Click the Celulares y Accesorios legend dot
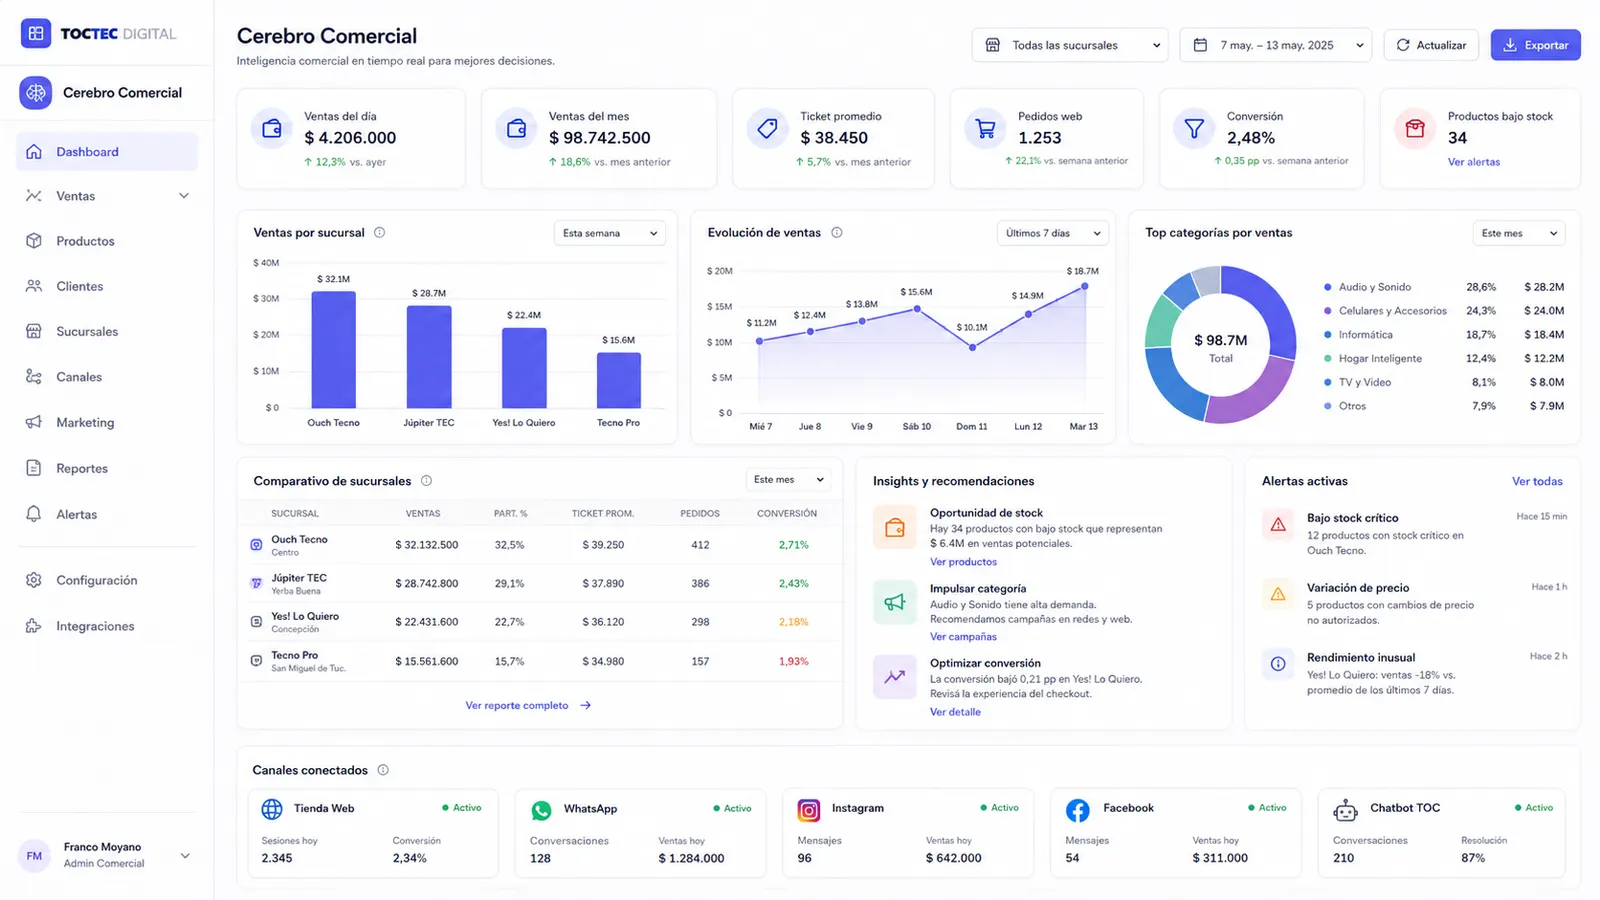Viewport: 1600px width, 900px height. click(x=1328, y=311)
